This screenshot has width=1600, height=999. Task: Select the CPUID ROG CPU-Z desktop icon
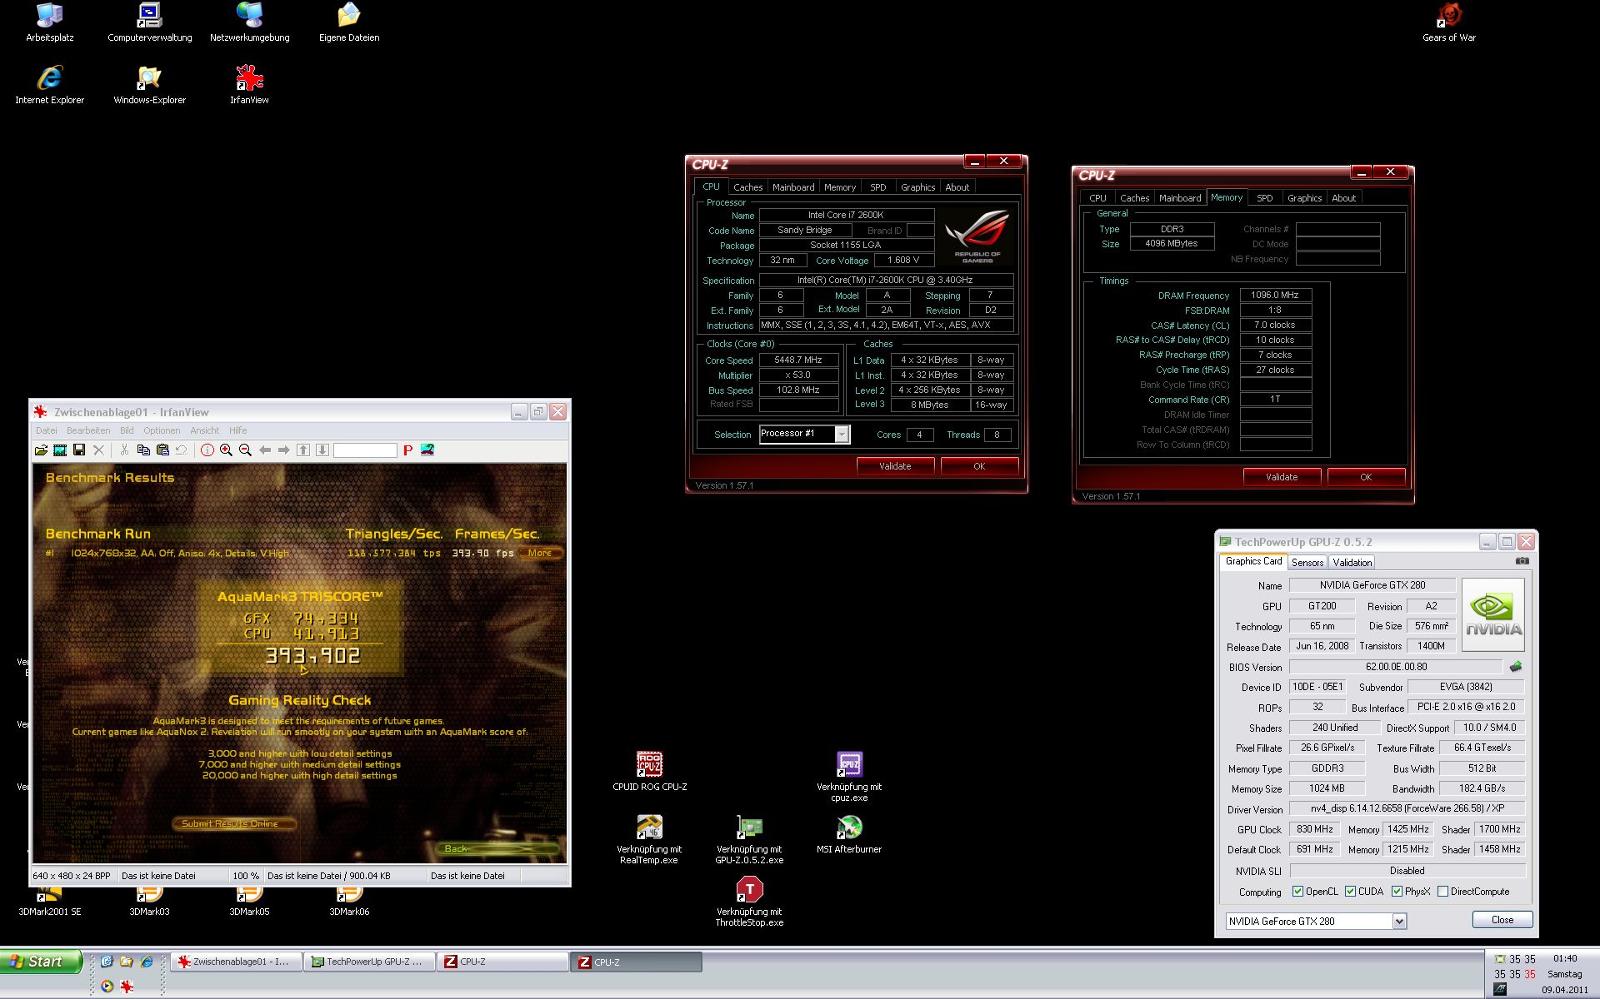pyautogui.click(x=650, y=771)
